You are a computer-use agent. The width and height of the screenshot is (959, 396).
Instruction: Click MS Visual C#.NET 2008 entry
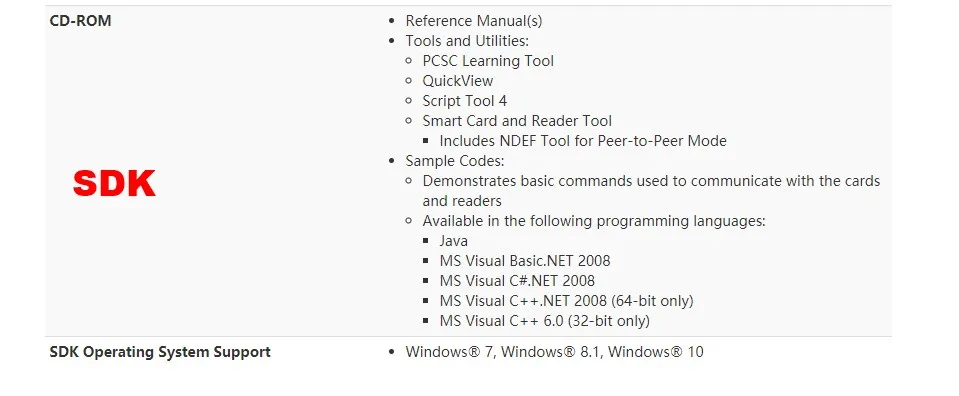[517, 281]
